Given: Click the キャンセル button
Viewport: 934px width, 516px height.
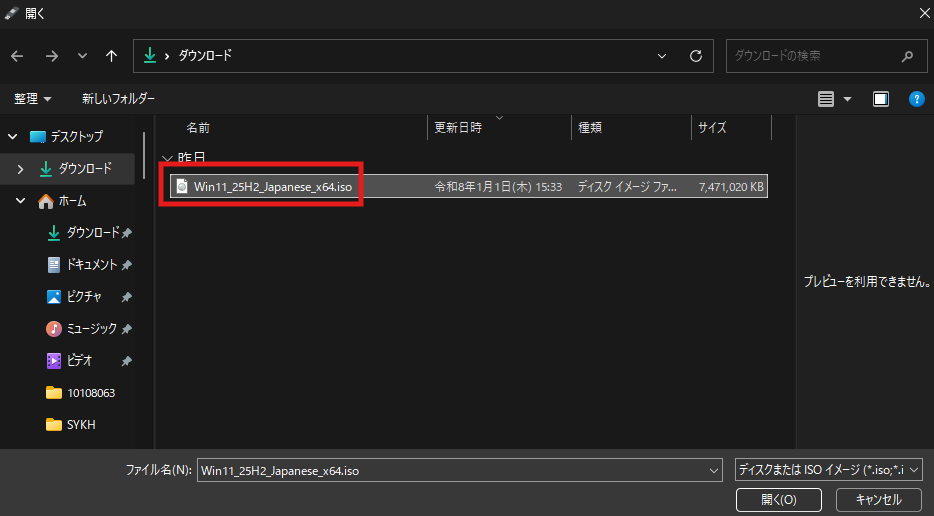Looking at the screenshot, I should [x=878, y=499].
